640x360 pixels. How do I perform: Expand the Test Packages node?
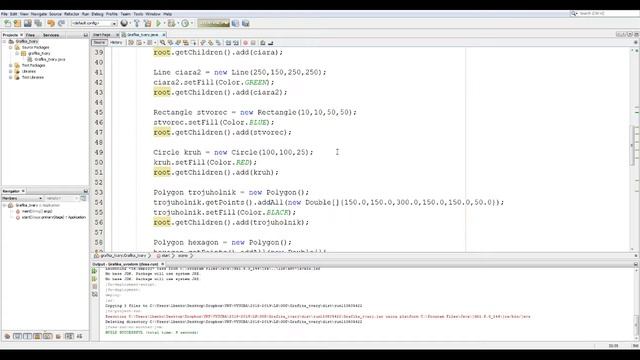[x=11, y=65]
